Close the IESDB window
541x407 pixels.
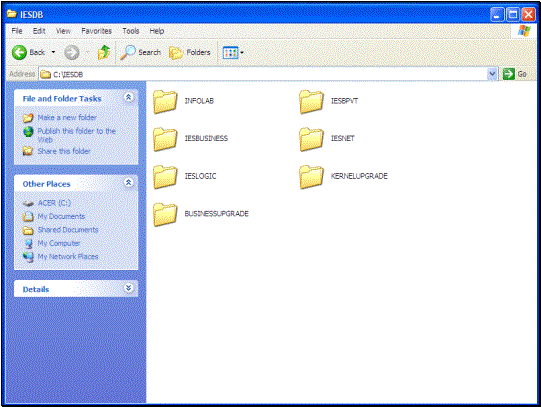528,14
